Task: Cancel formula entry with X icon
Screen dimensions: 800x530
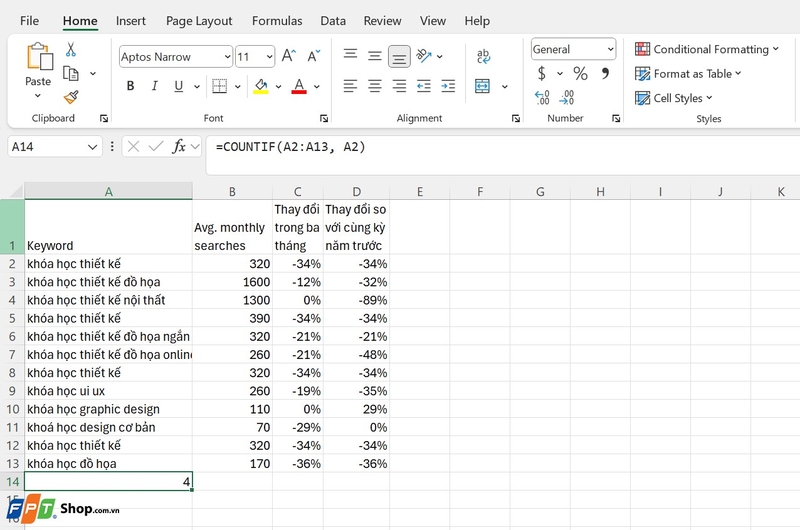Action: (134, 147)
